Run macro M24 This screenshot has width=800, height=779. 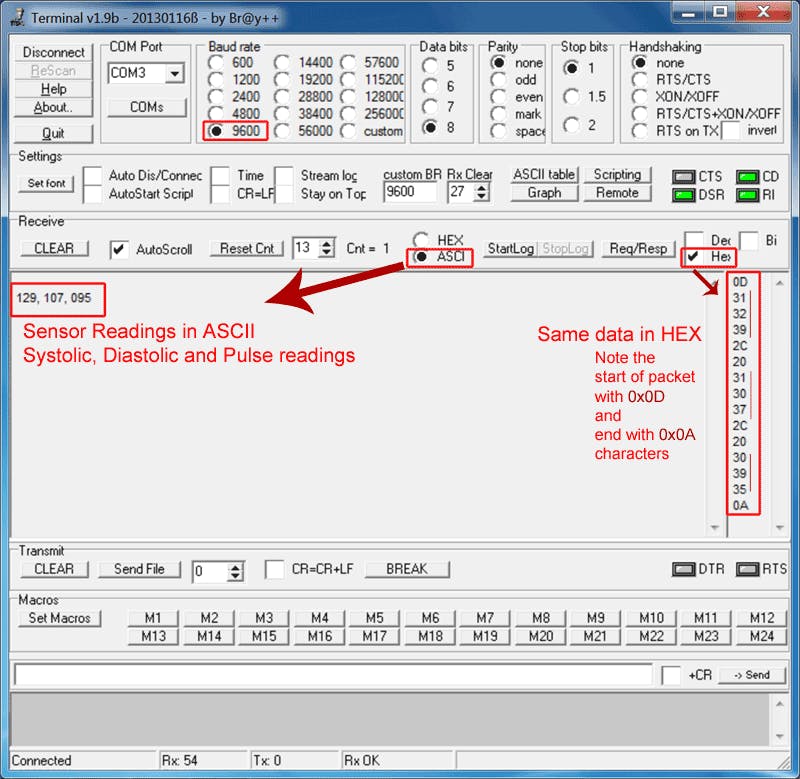(x=762, y=636)
